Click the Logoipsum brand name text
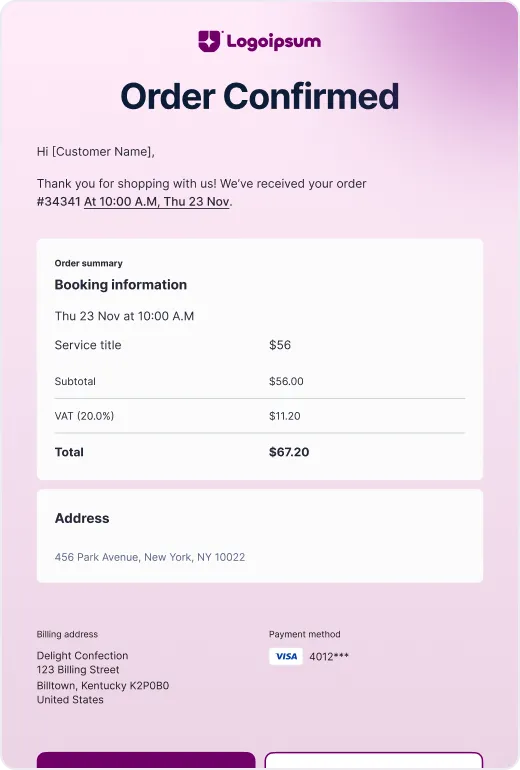 click(274, 41)
